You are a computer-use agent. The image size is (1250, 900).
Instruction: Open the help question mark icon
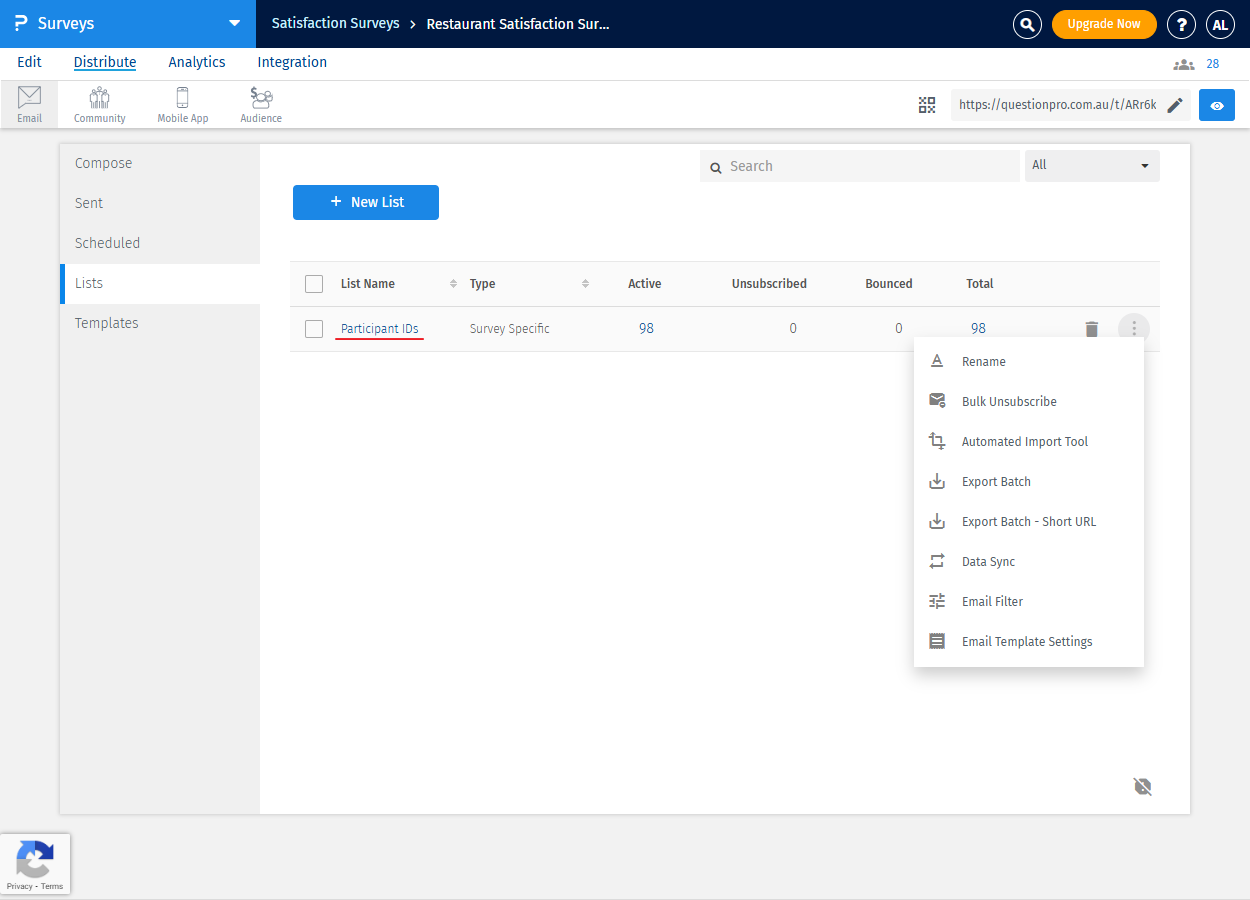click(1181, 24)
